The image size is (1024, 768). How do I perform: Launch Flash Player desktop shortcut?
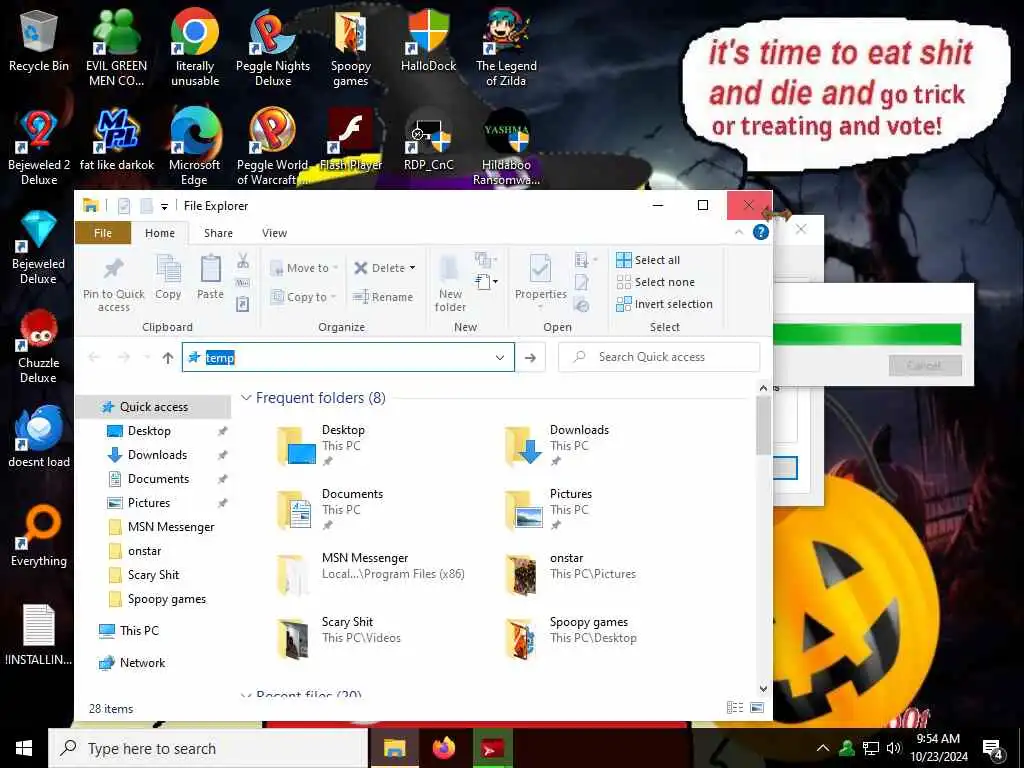[x=351, y=140]
